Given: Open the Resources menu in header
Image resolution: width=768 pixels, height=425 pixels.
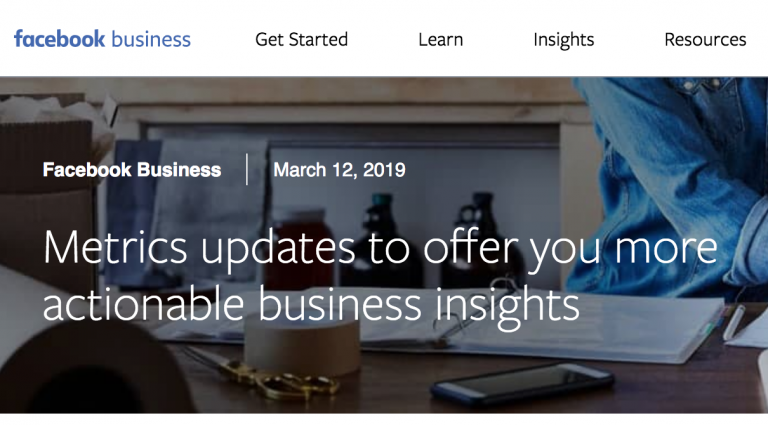Looking at the screenshot, I should pyautogui.click(x=705, y=39).
